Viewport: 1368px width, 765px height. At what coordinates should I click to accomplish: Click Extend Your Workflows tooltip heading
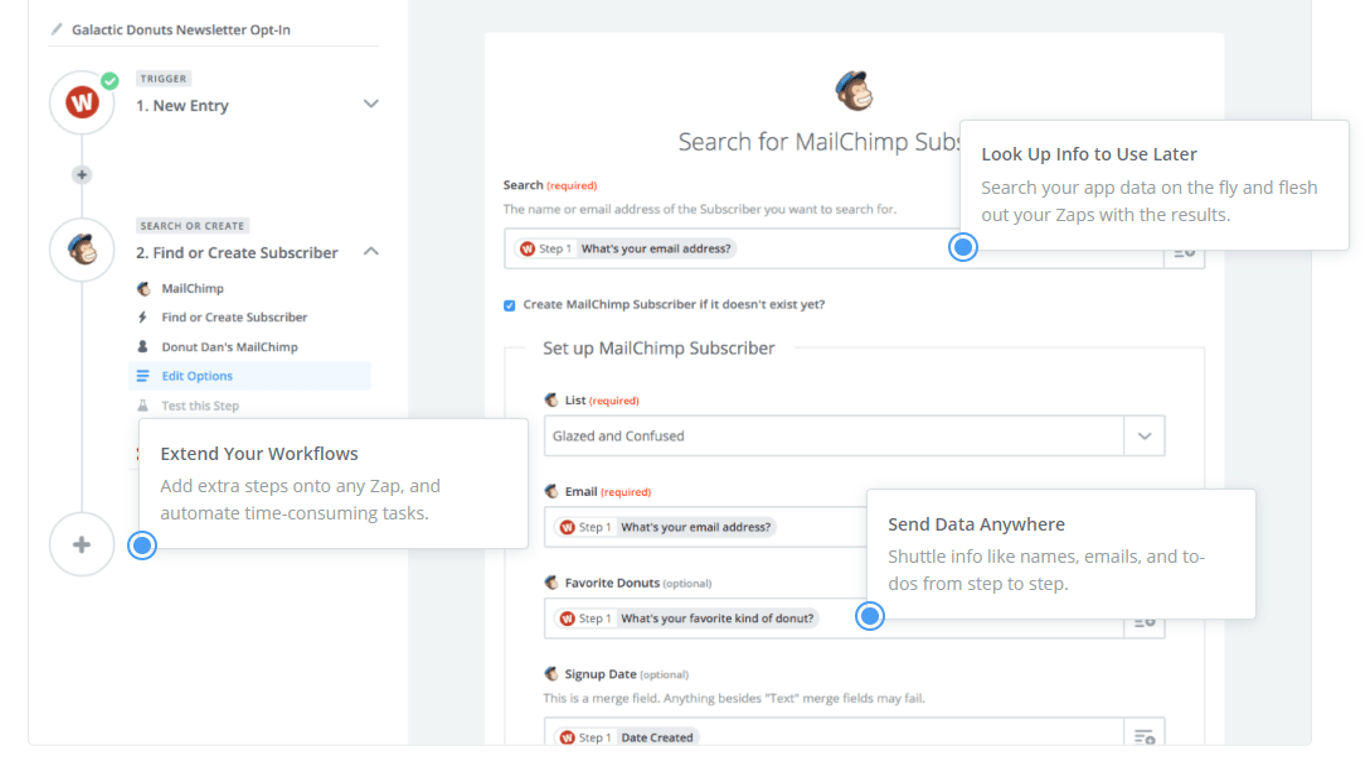pos(259,454)
